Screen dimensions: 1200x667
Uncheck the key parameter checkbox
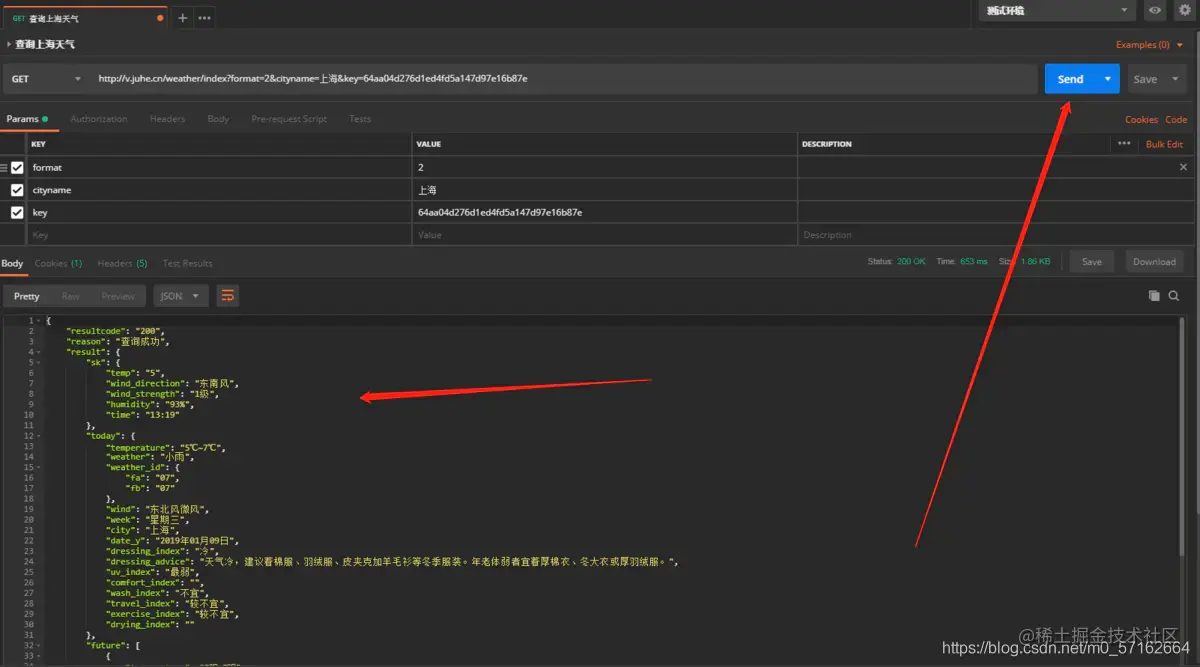(x=17, y=212)
